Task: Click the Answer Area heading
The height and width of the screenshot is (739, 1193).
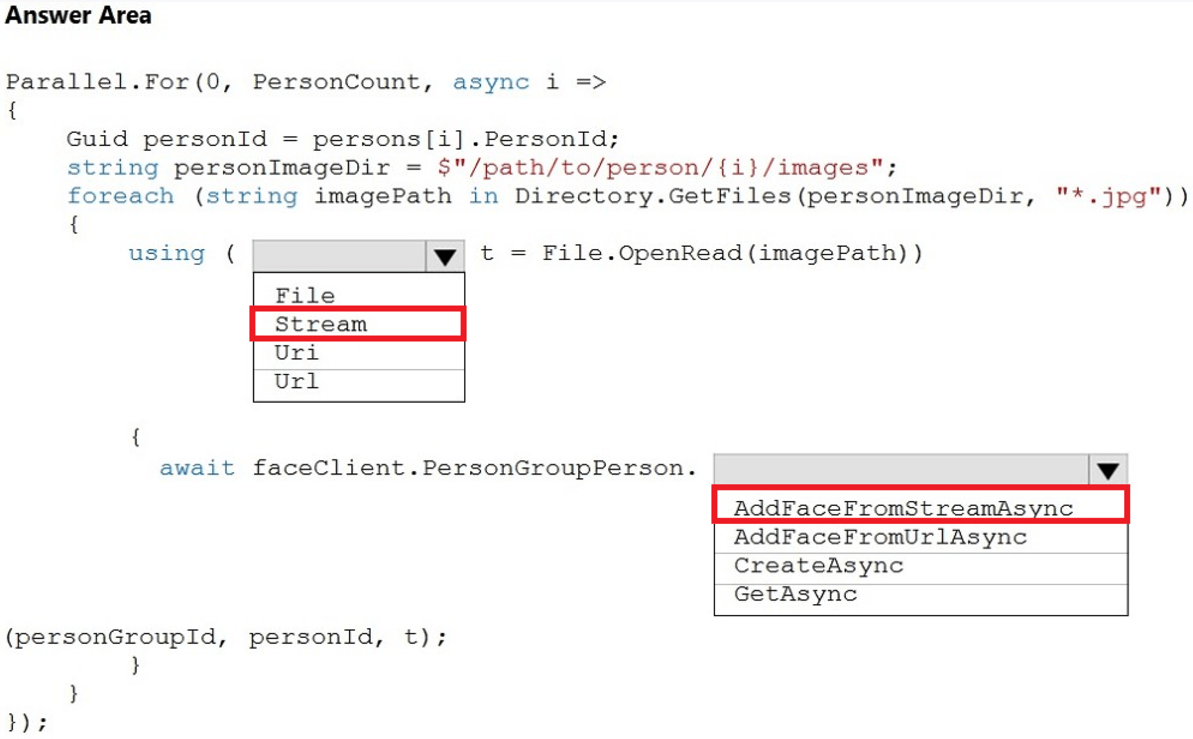Action: pyautogui.click(x=80, y=16)
